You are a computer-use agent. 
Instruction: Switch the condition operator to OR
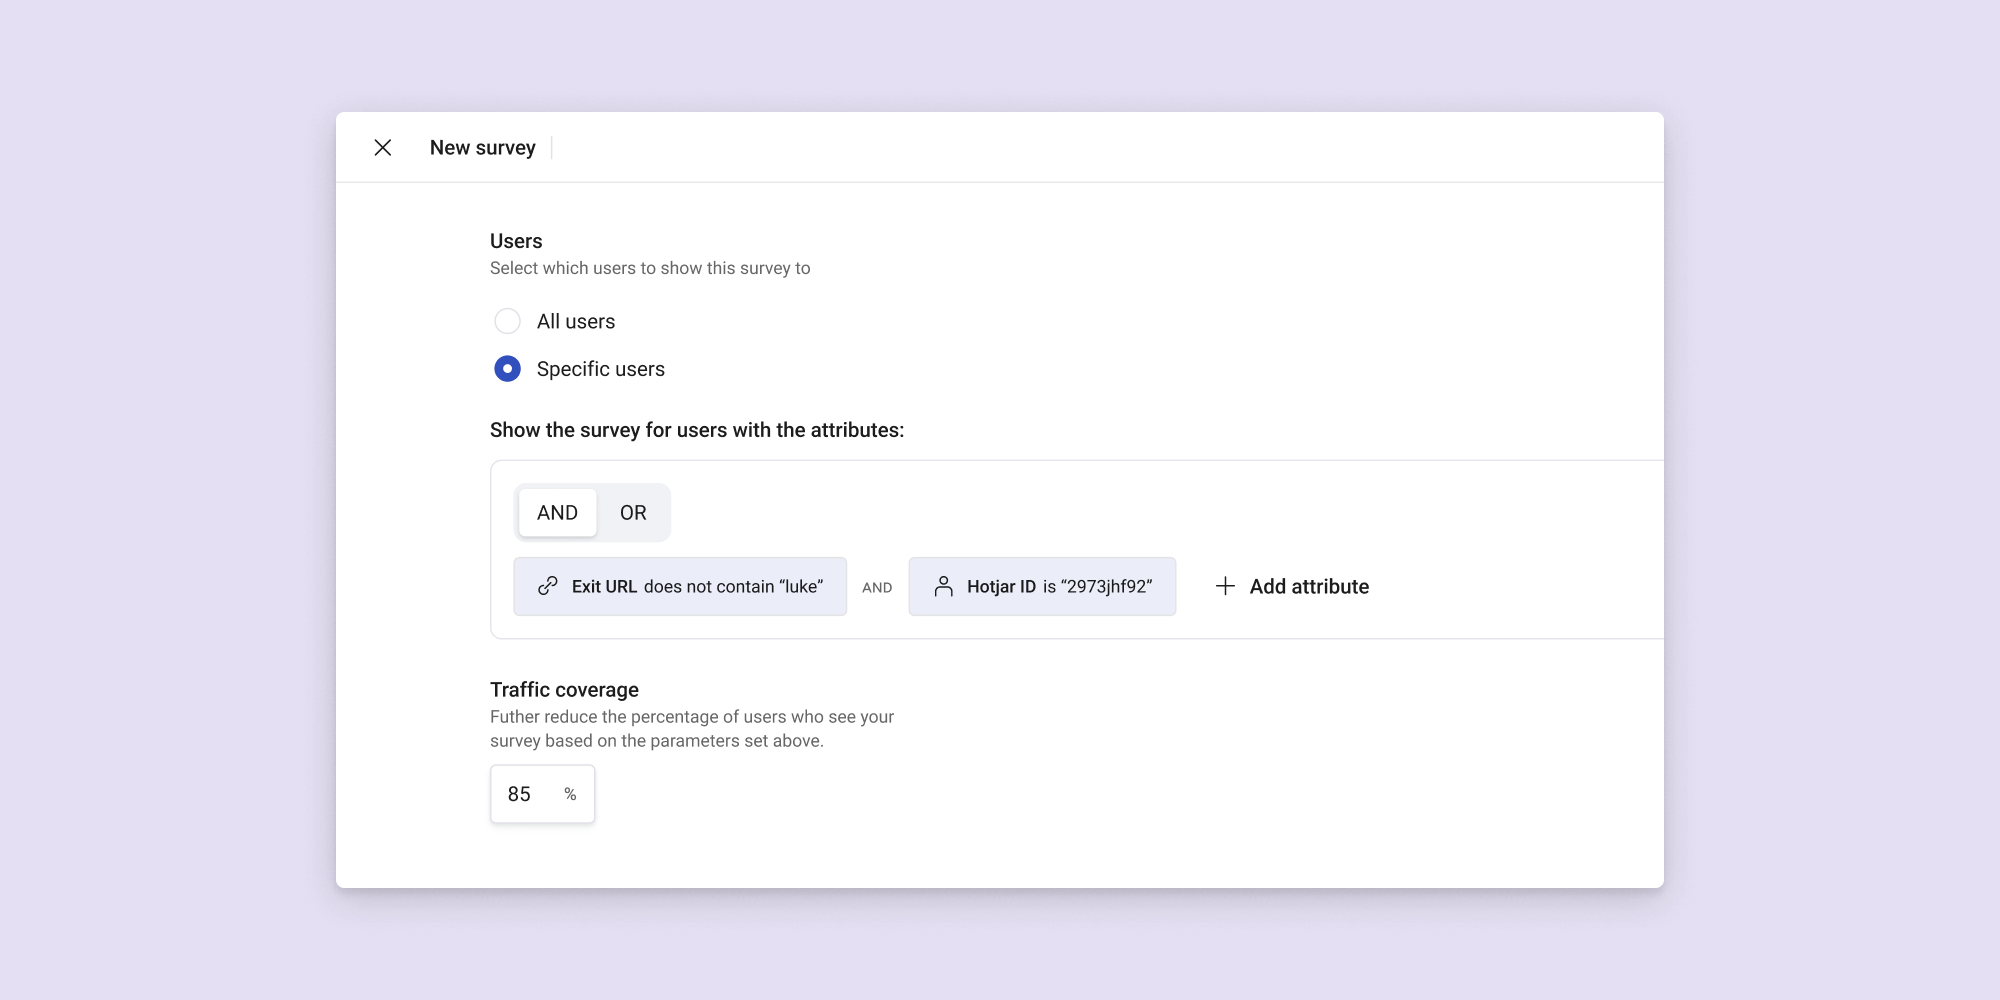tap(633, 513)
